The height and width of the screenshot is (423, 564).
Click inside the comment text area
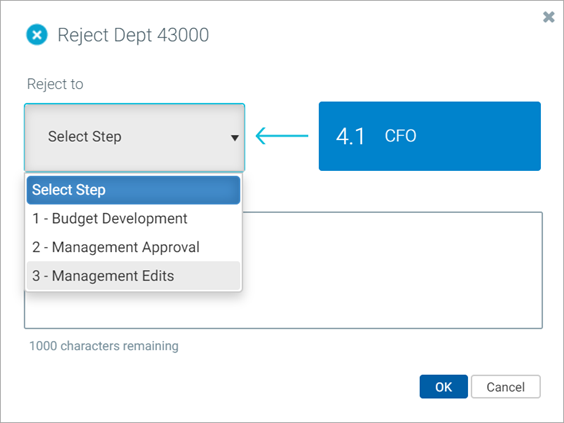tap(392, 270)
